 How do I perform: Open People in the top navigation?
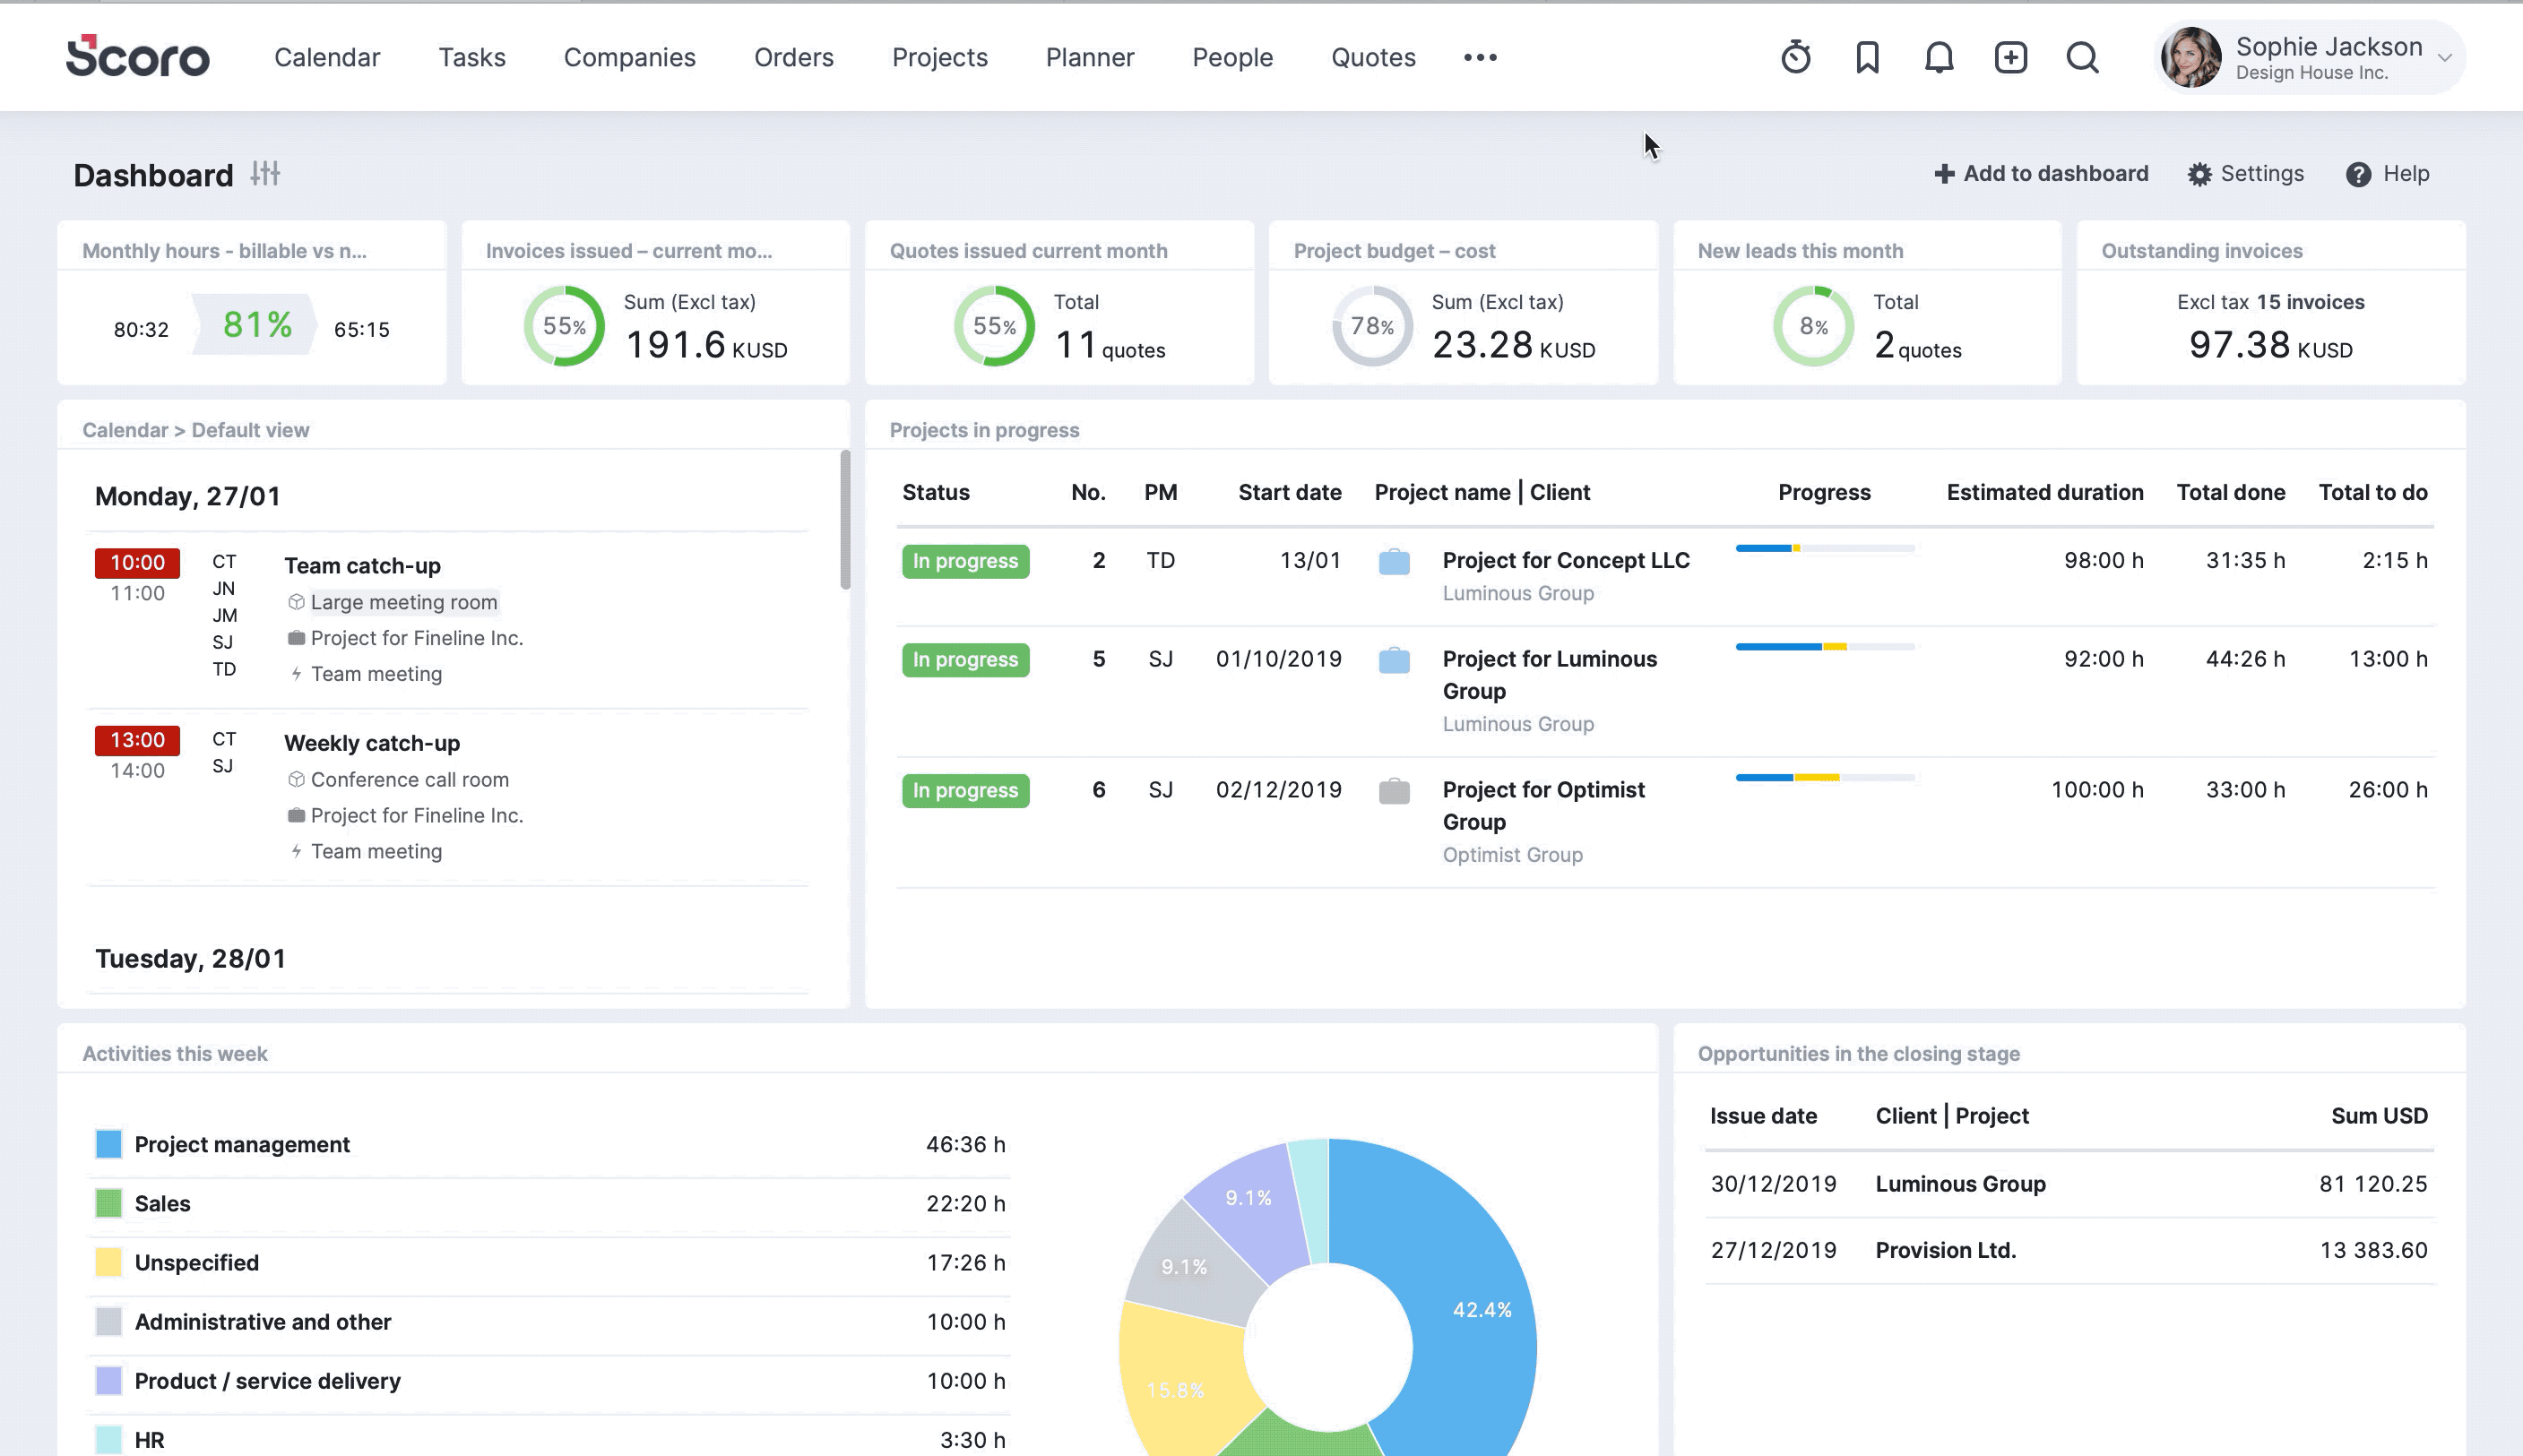coord(1232,57)
